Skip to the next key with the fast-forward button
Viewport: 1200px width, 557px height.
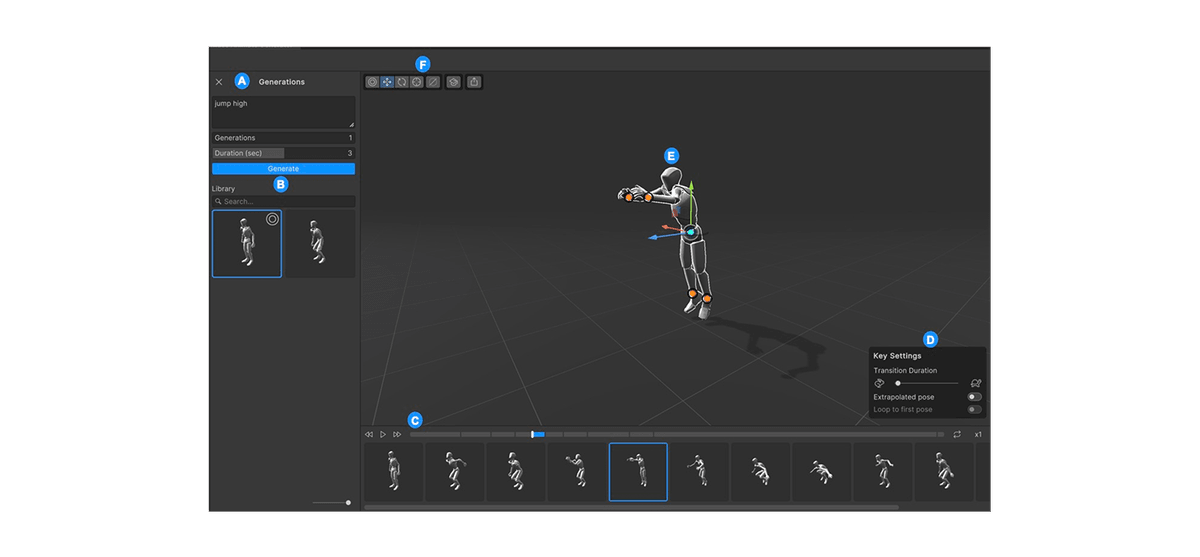pos(397,435)
